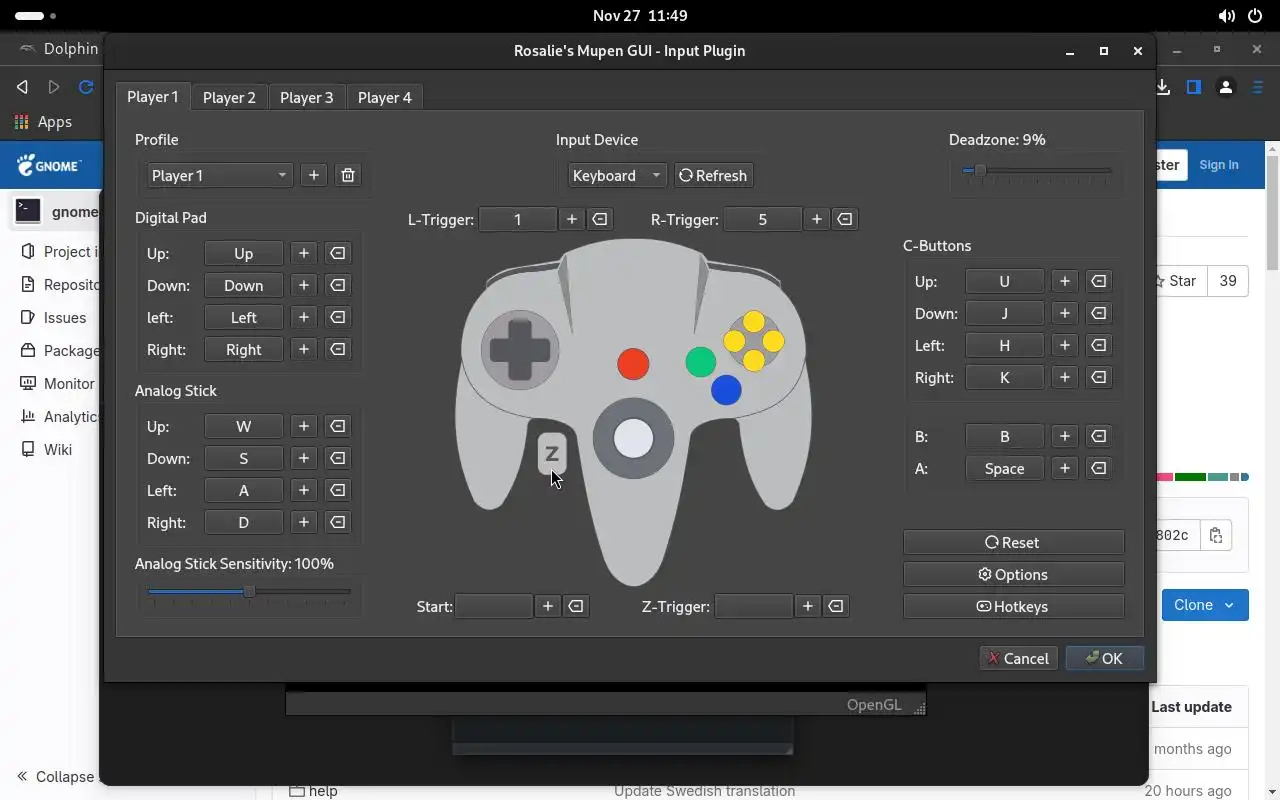This screenshot has height=800, width=1280.
Task: Clear binding for C-Buttons Down
Action: click(x=1099, y=313)
